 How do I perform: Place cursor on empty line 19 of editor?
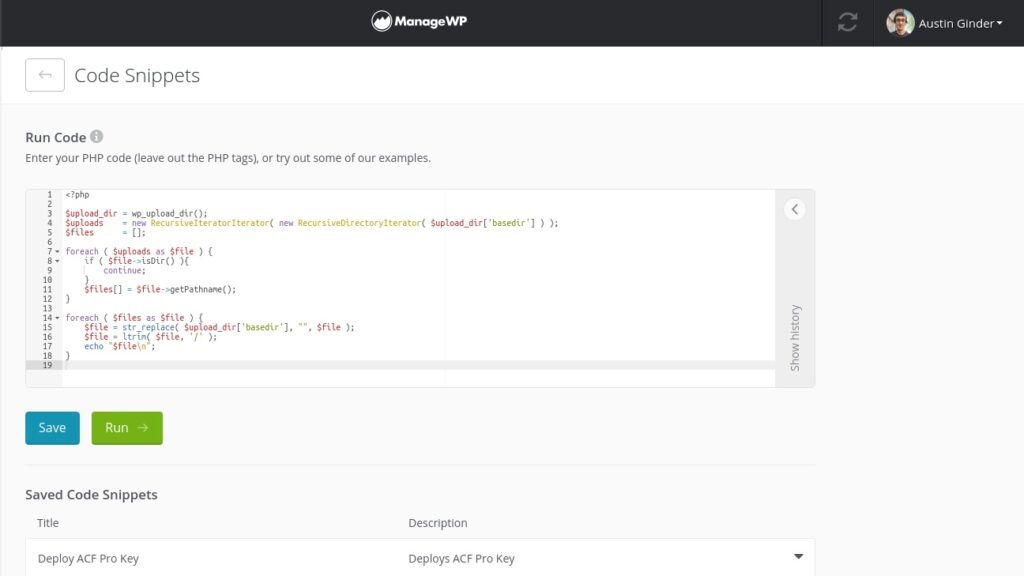tap(400, 365)
